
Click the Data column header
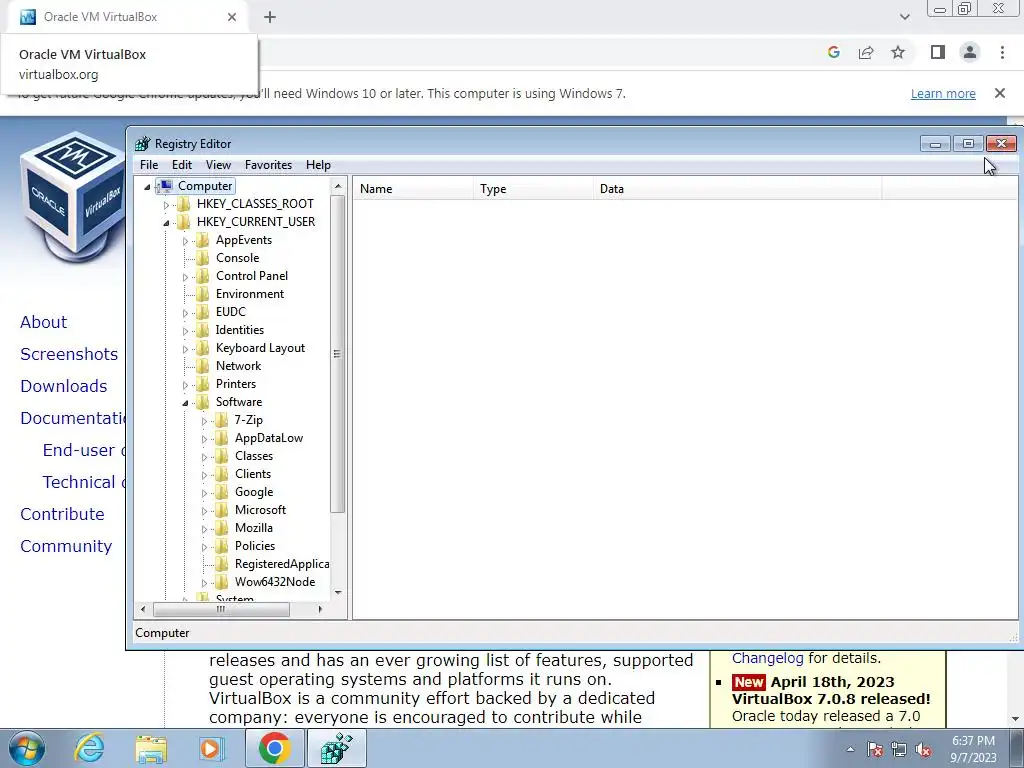(x=737, y=189)
